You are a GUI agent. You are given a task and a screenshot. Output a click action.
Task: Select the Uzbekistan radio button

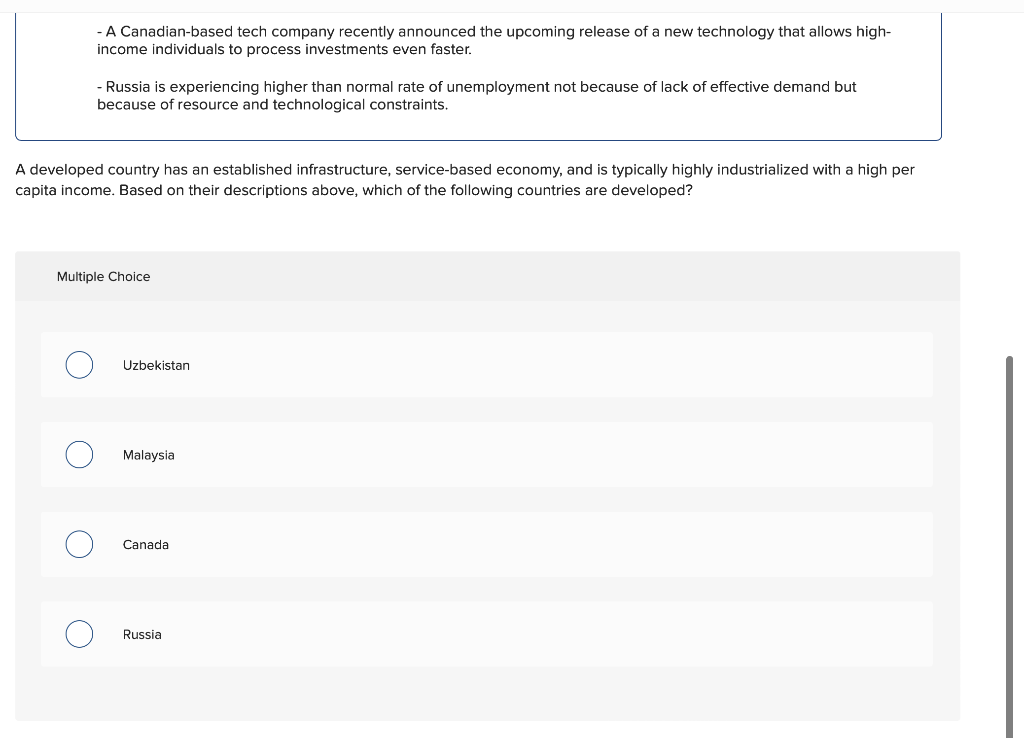click(x=79, y=364)
